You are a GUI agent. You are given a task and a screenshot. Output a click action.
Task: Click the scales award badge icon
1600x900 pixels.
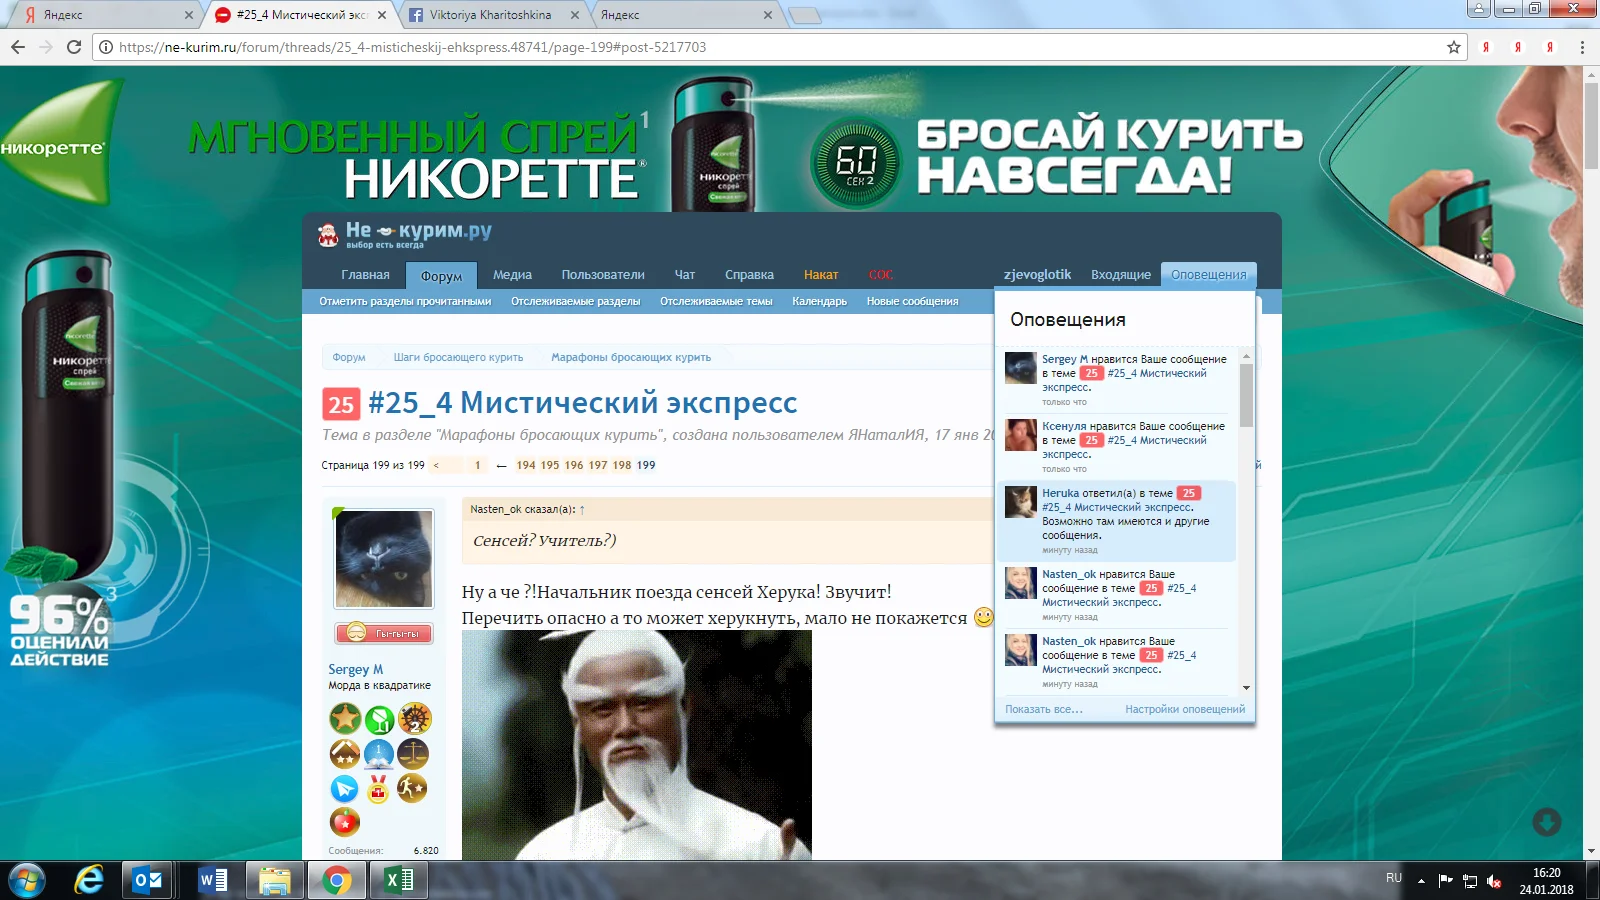413,754
